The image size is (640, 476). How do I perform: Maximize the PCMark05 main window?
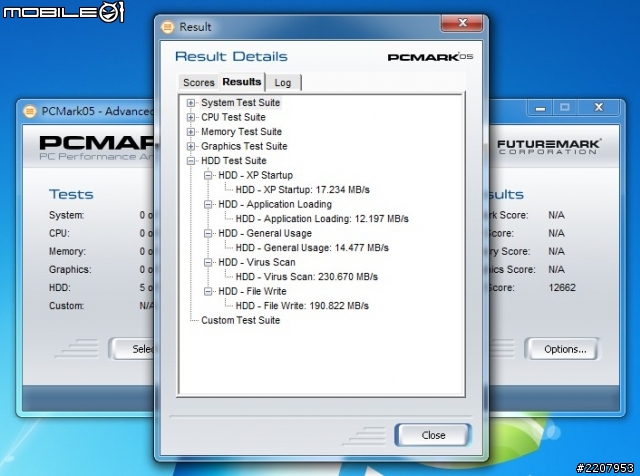coord(564,108)
